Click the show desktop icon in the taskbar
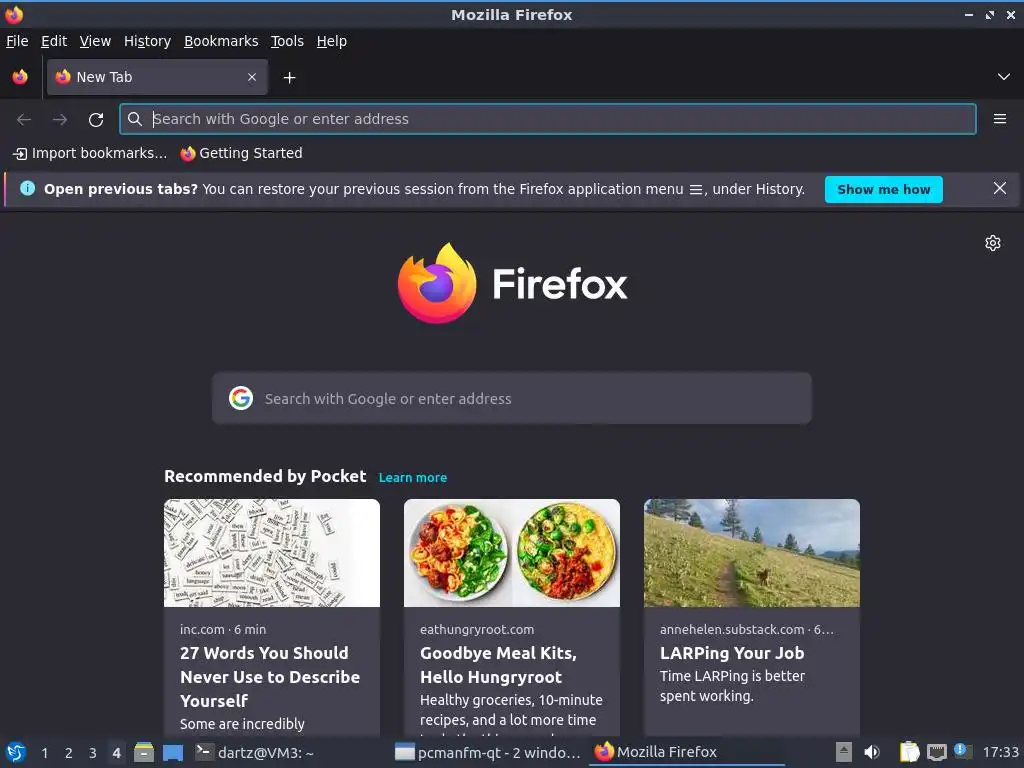The height and width of the screenshot is (768, 1024). (172, 752)
